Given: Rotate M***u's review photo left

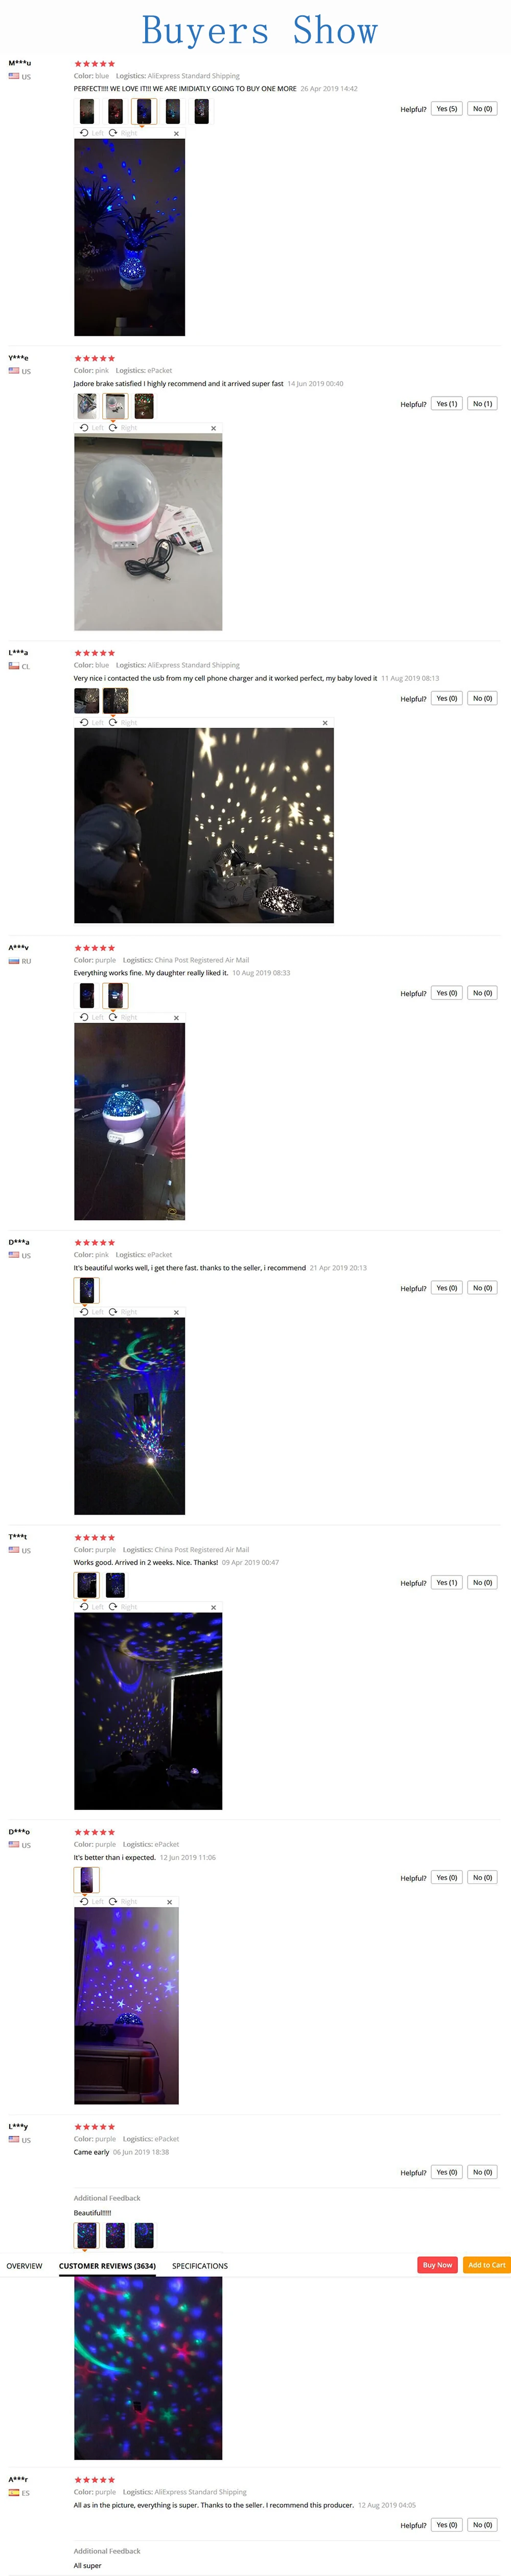Looking at the screenshot, I should tap(91, 133).
